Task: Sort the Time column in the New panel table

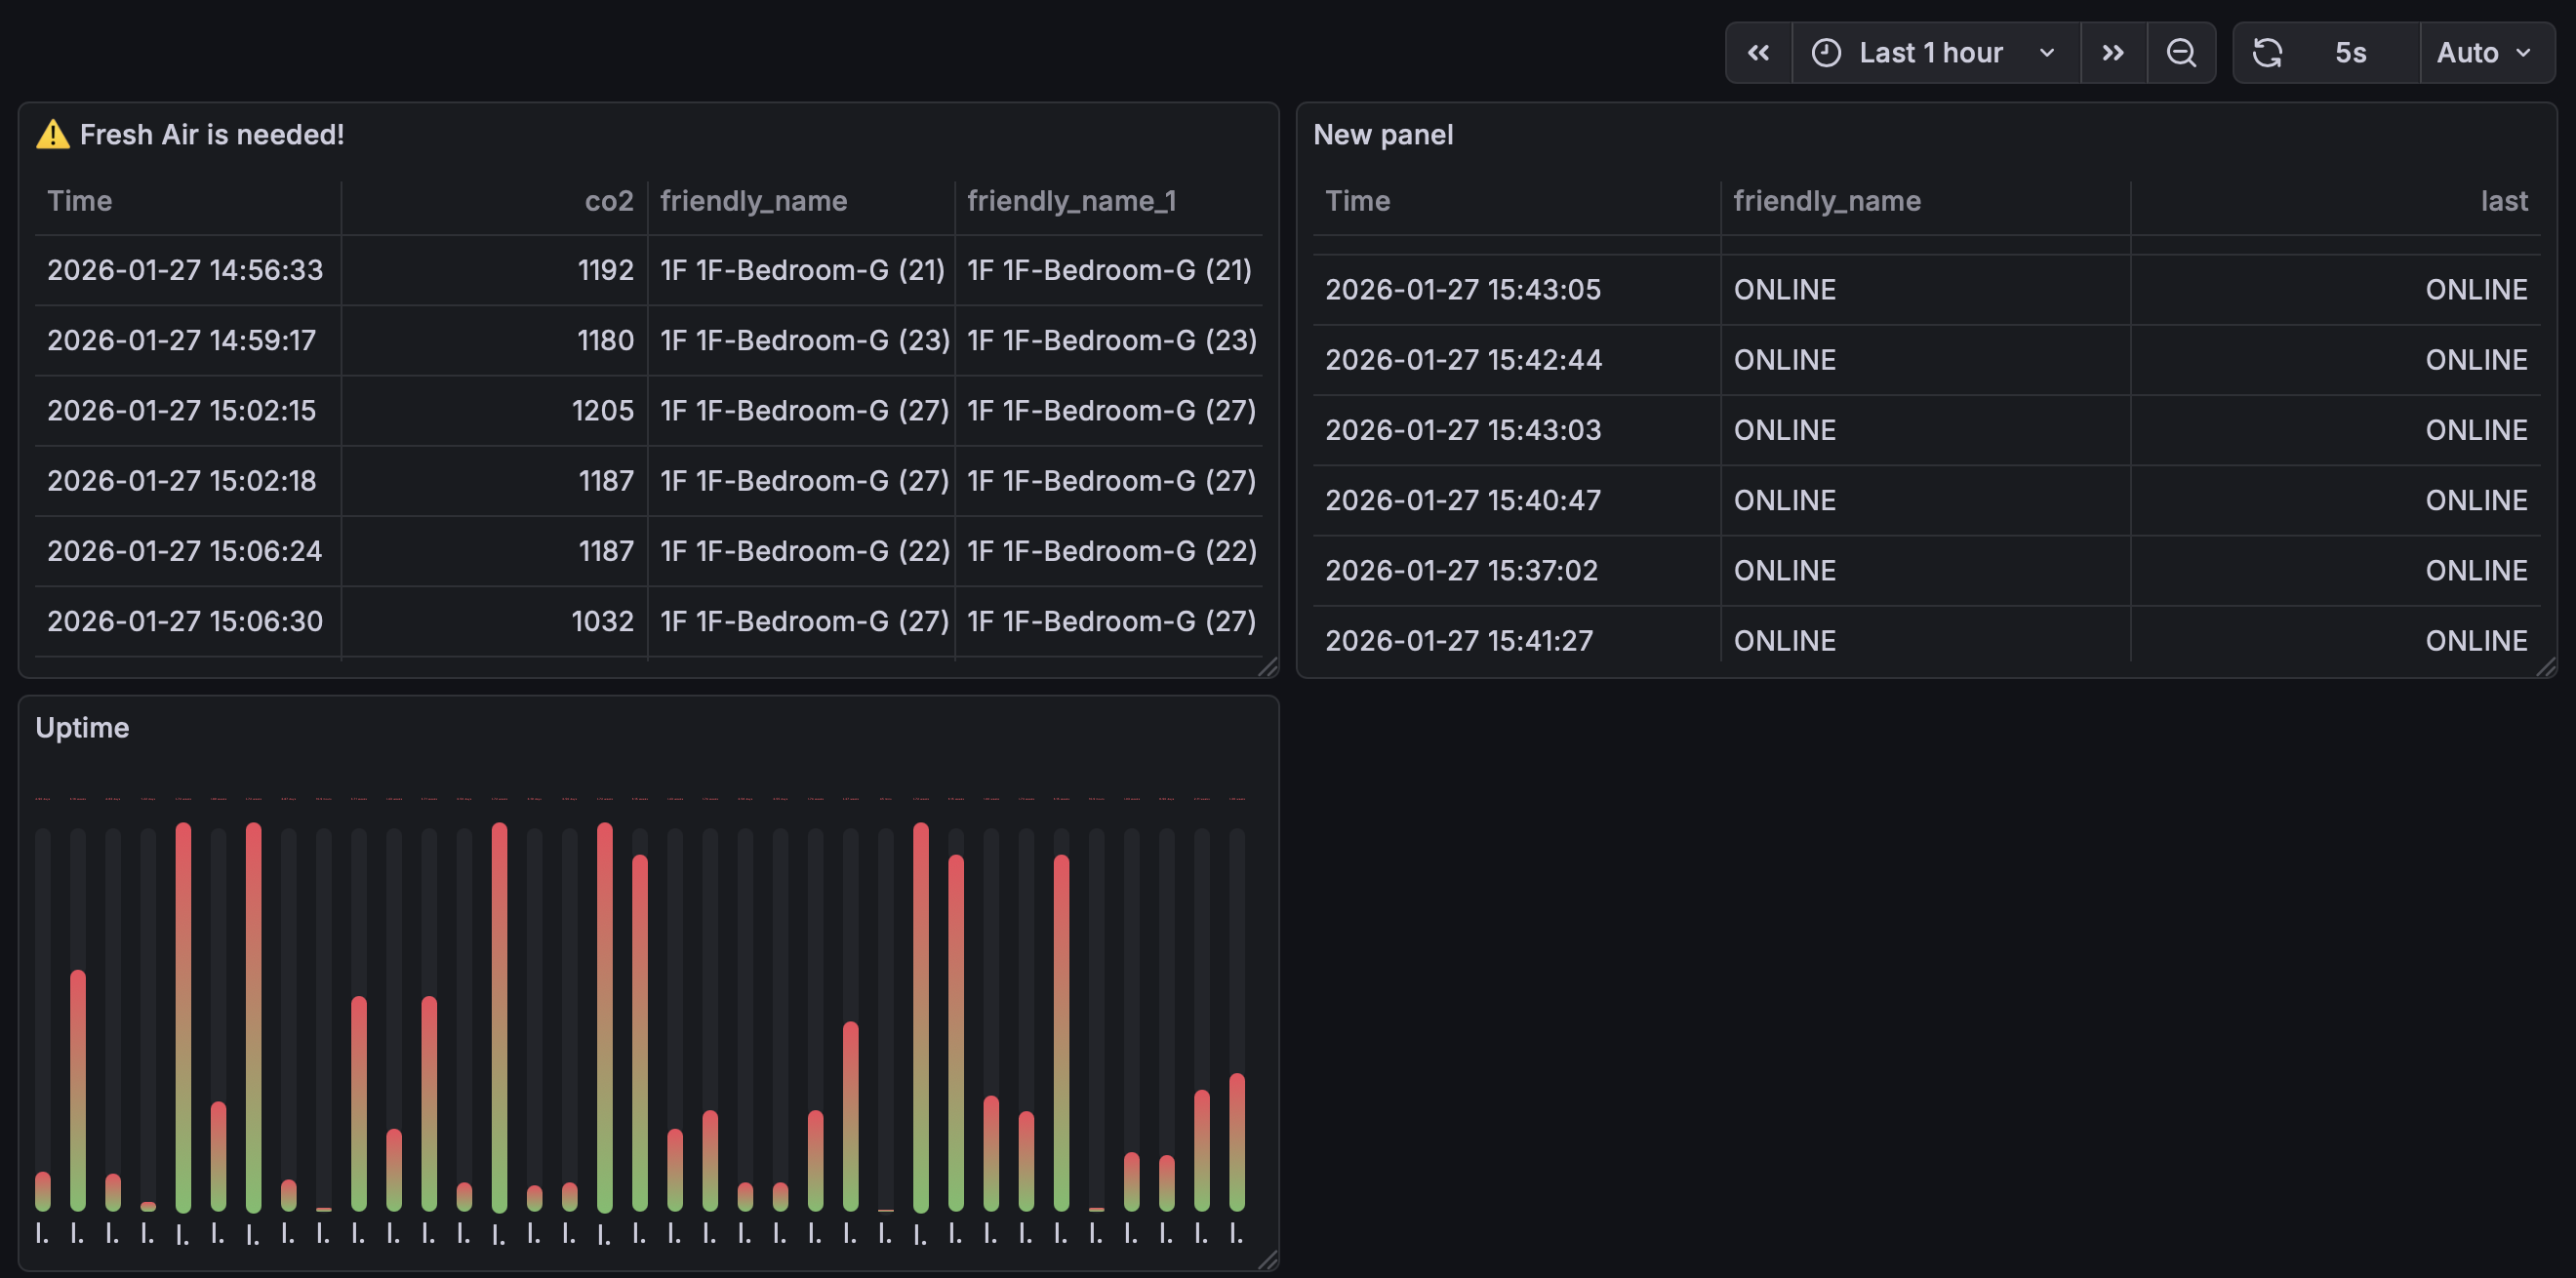Action: pos(1356,200)
